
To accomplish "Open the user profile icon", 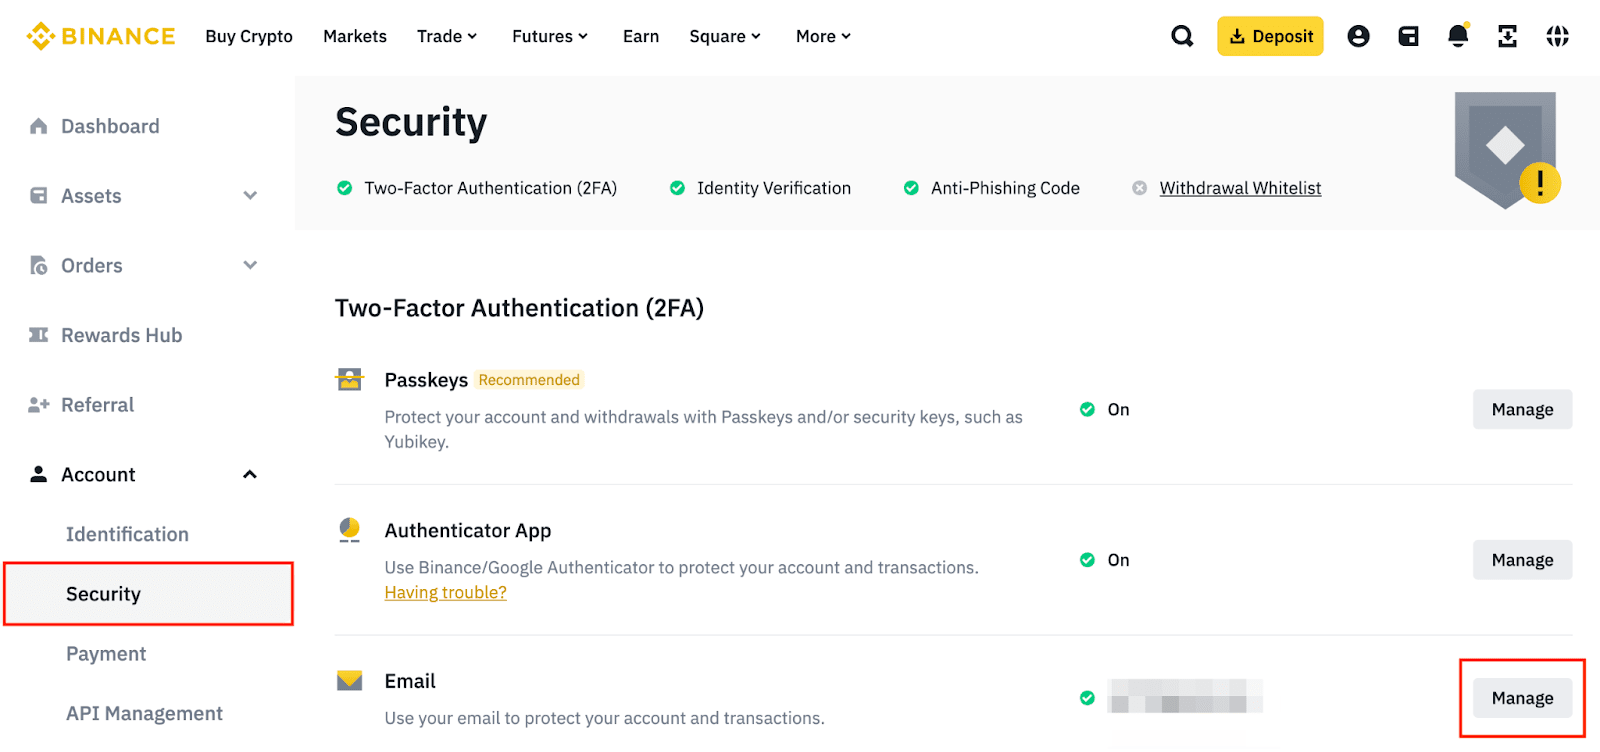I will coord(1358,36).
